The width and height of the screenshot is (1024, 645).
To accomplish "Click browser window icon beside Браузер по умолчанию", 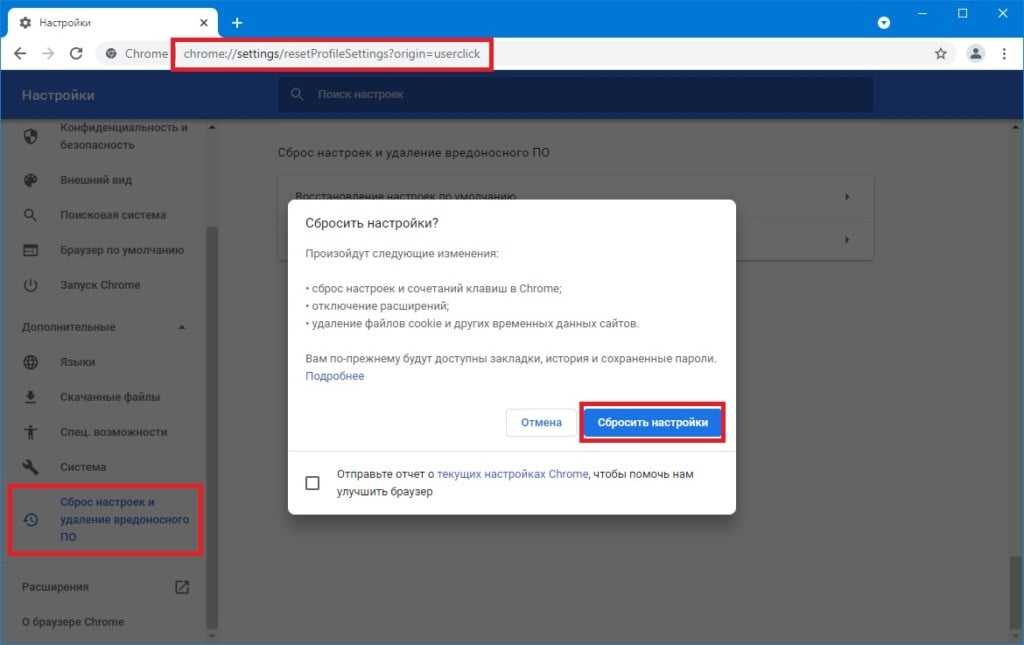I will coord(30,250).
